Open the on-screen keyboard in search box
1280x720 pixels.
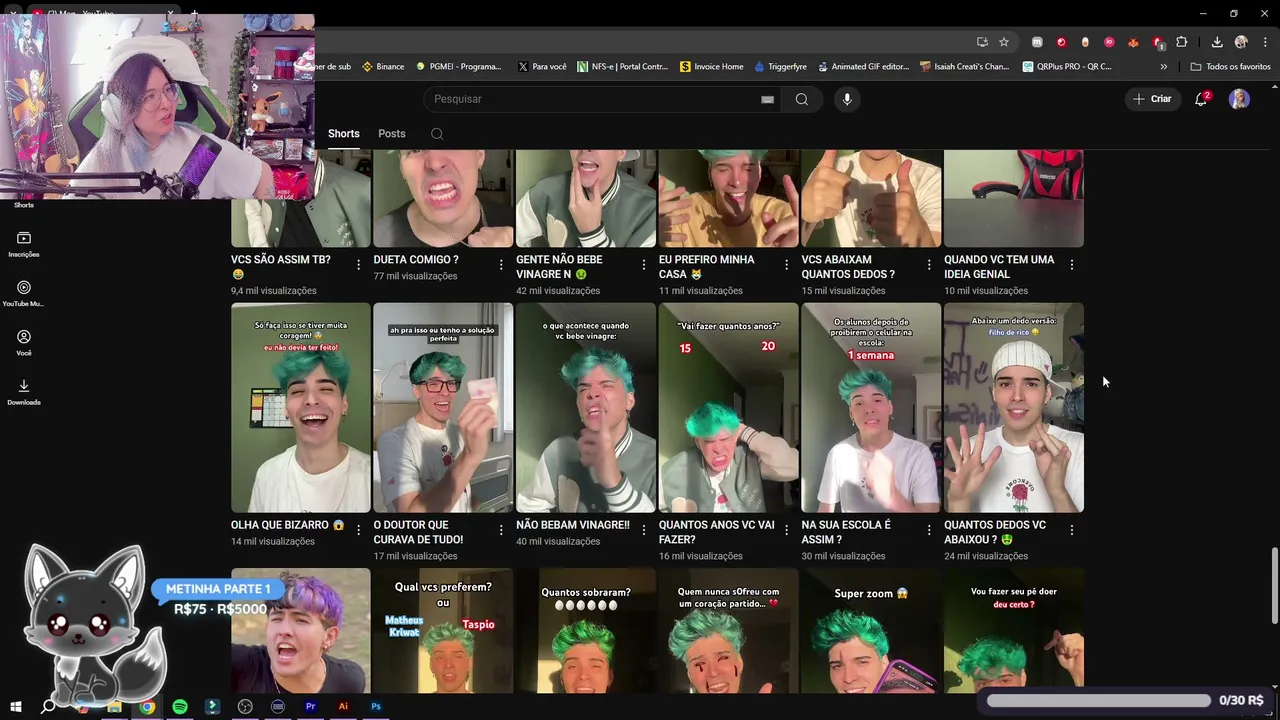[767, 99]
